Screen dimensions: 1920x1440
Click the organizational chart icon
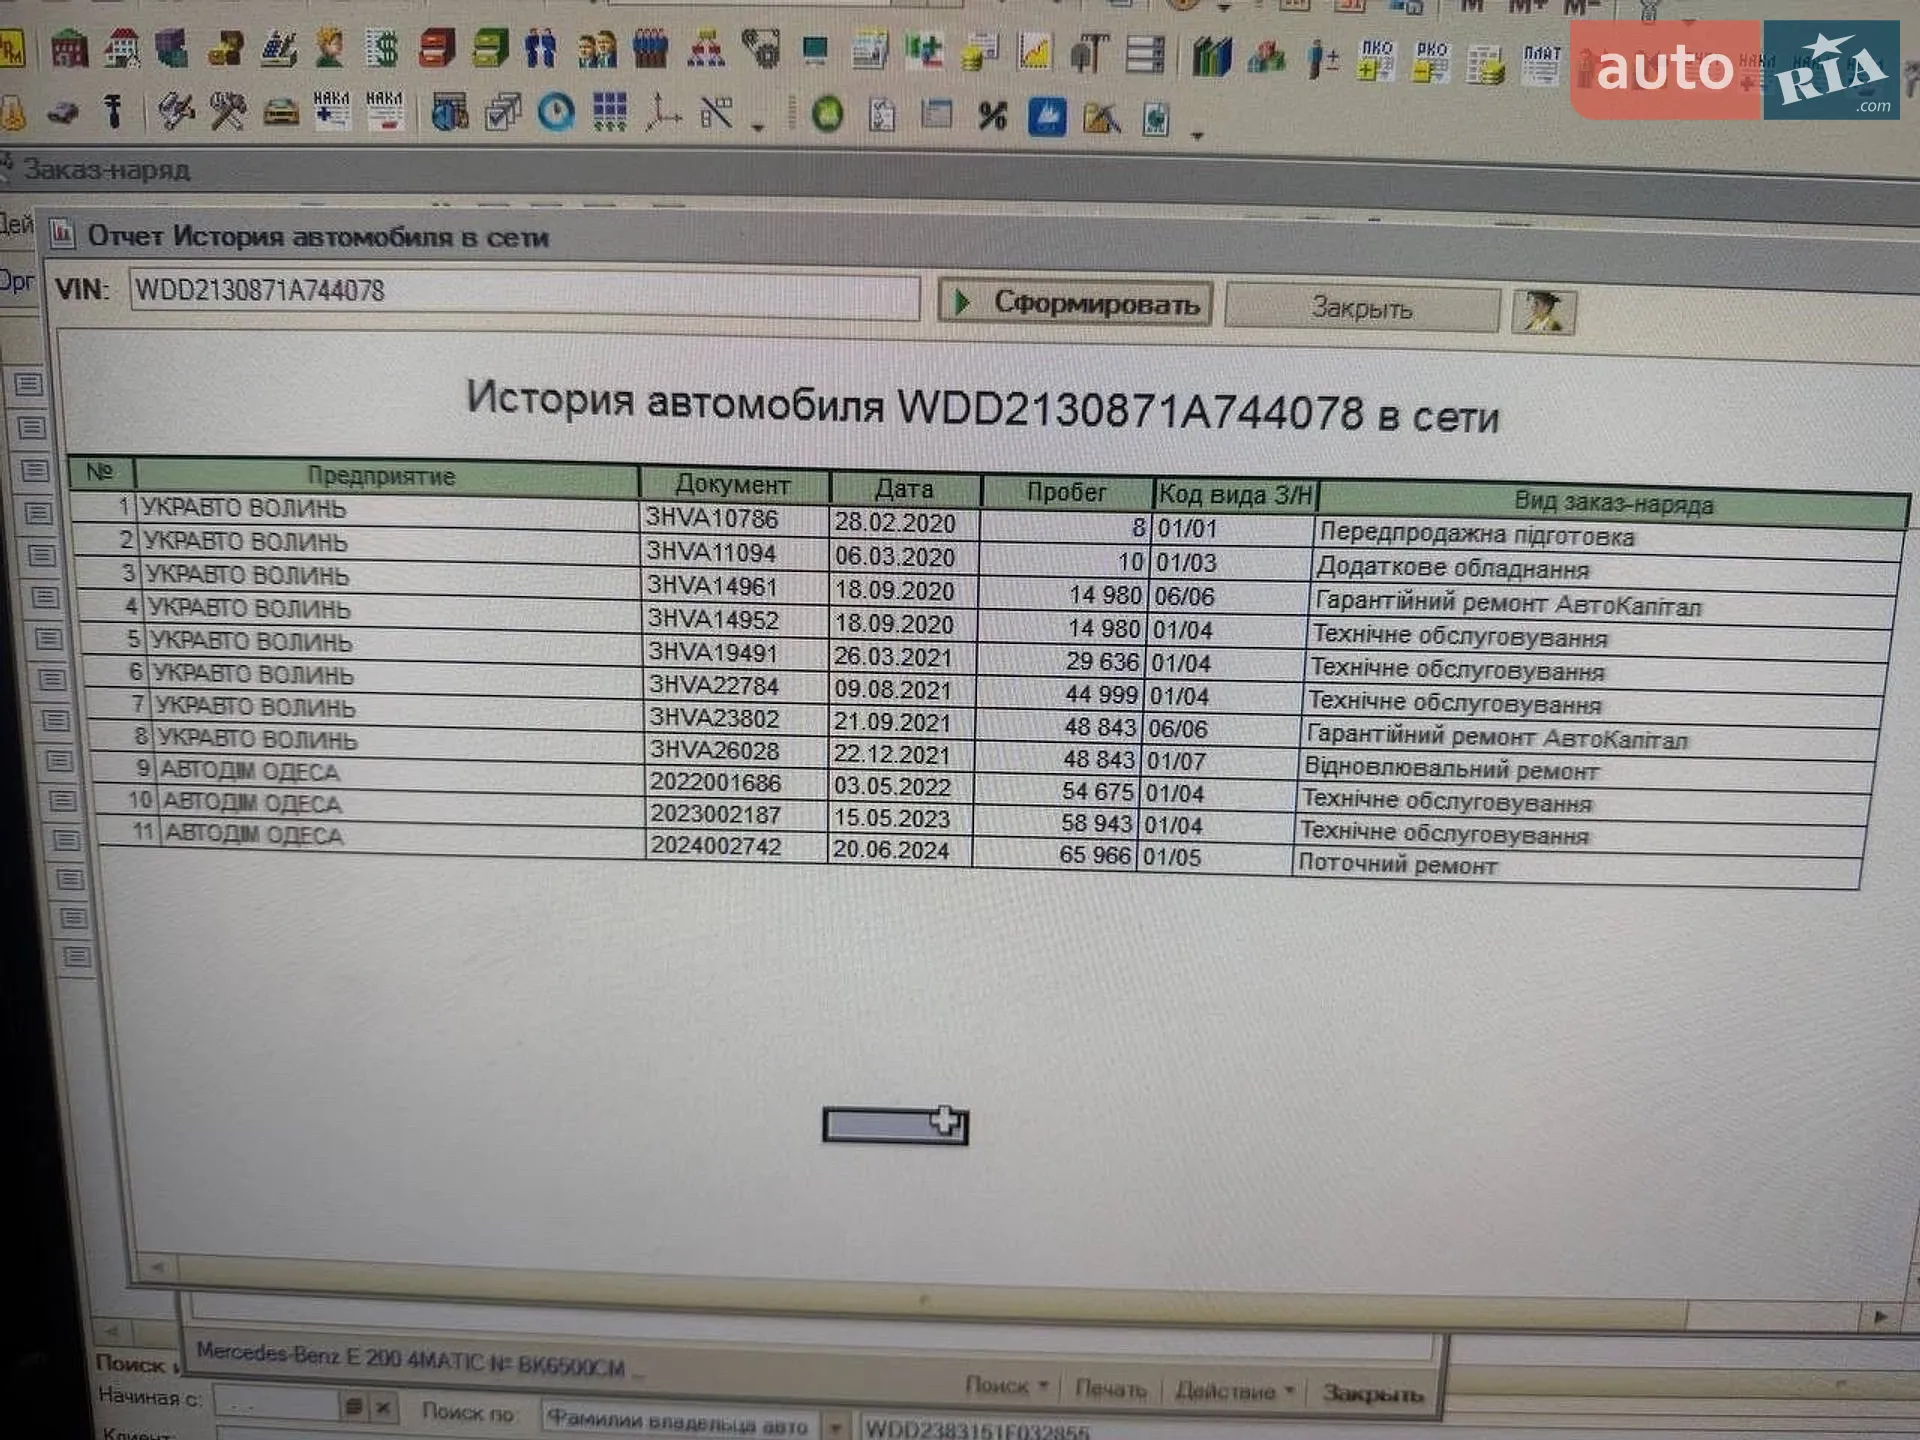pyautogui.click(x=706, y=48)
